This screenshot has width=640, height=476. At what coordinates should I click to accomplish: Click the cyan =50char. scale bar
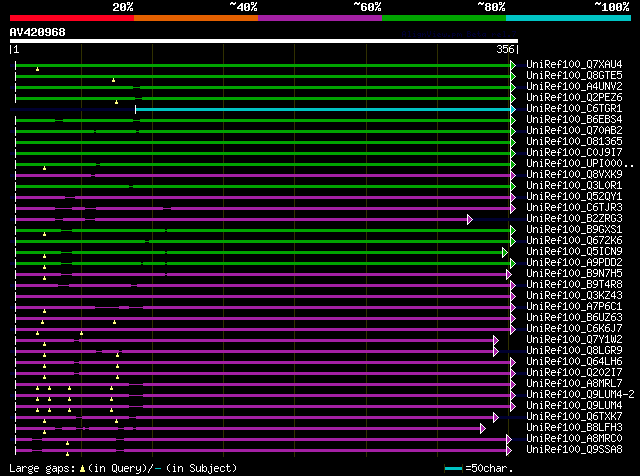453,468
